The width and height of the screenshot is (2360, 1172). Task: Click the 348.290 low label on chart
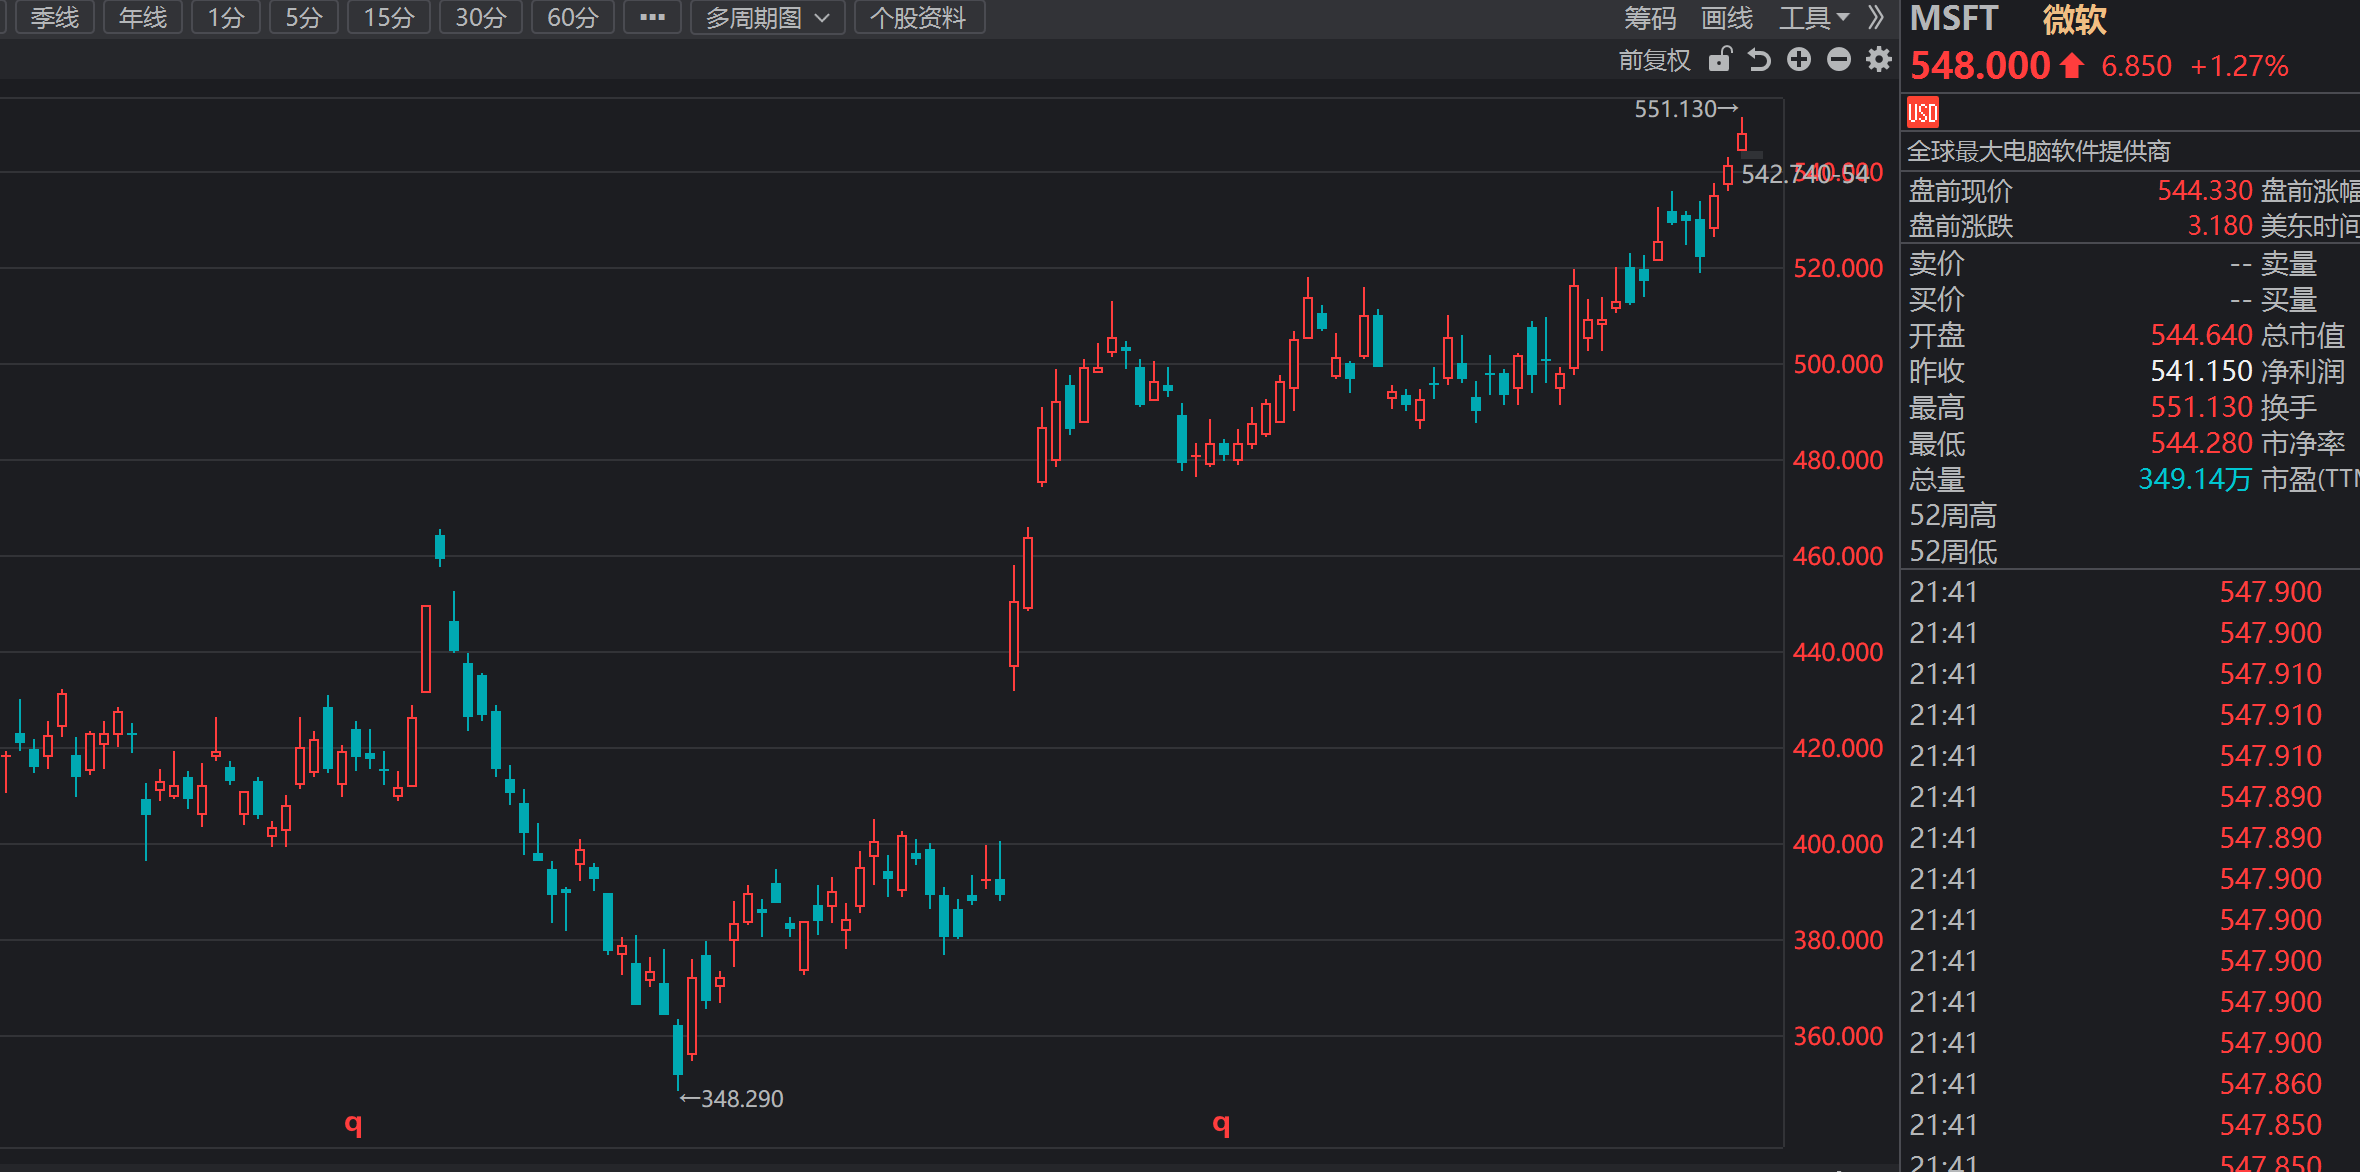click(x=731, y=1099)
